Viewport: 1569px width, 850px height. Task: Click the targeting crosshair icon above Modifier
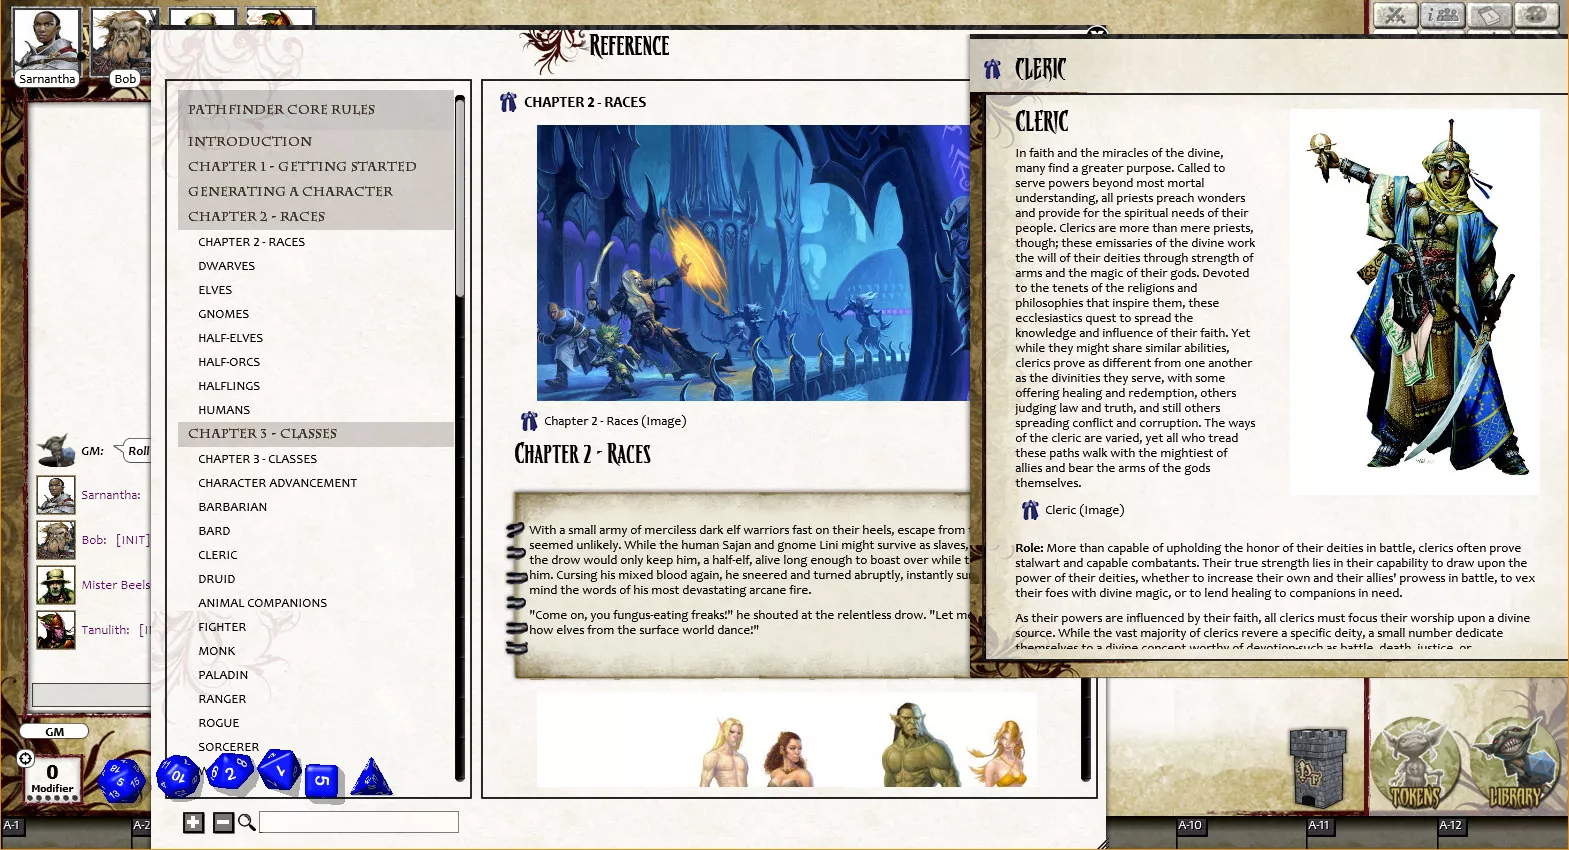(26, 759)
